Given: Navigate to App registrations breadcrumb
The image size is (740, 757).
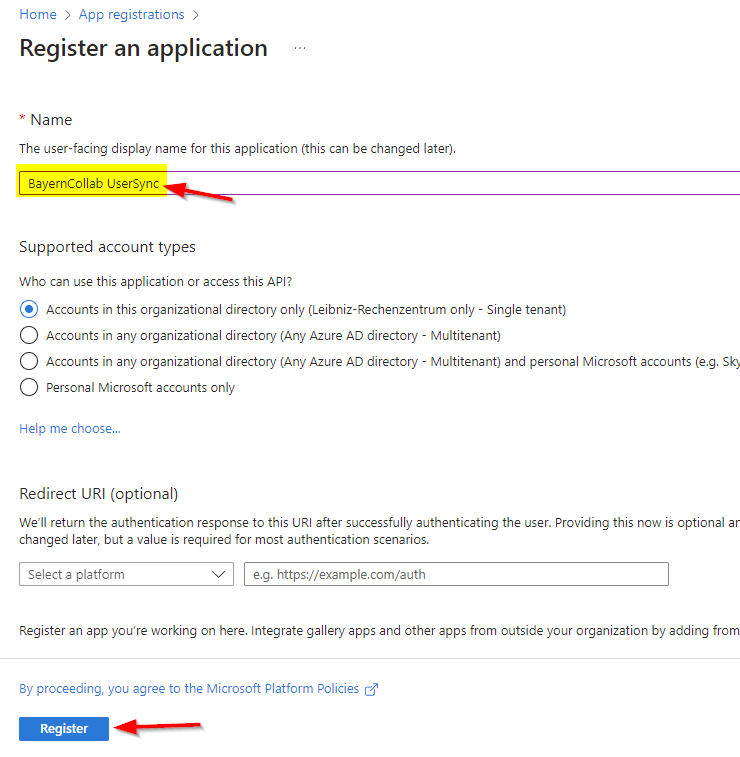Looking at the screenshot, I should tap(132, 15).
